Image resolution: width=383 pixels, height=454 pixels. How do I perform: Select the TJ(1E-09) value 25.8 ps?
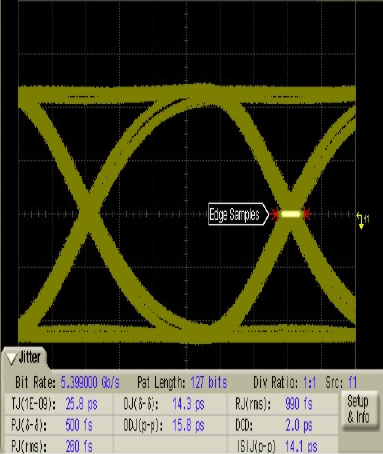[81, 404]
